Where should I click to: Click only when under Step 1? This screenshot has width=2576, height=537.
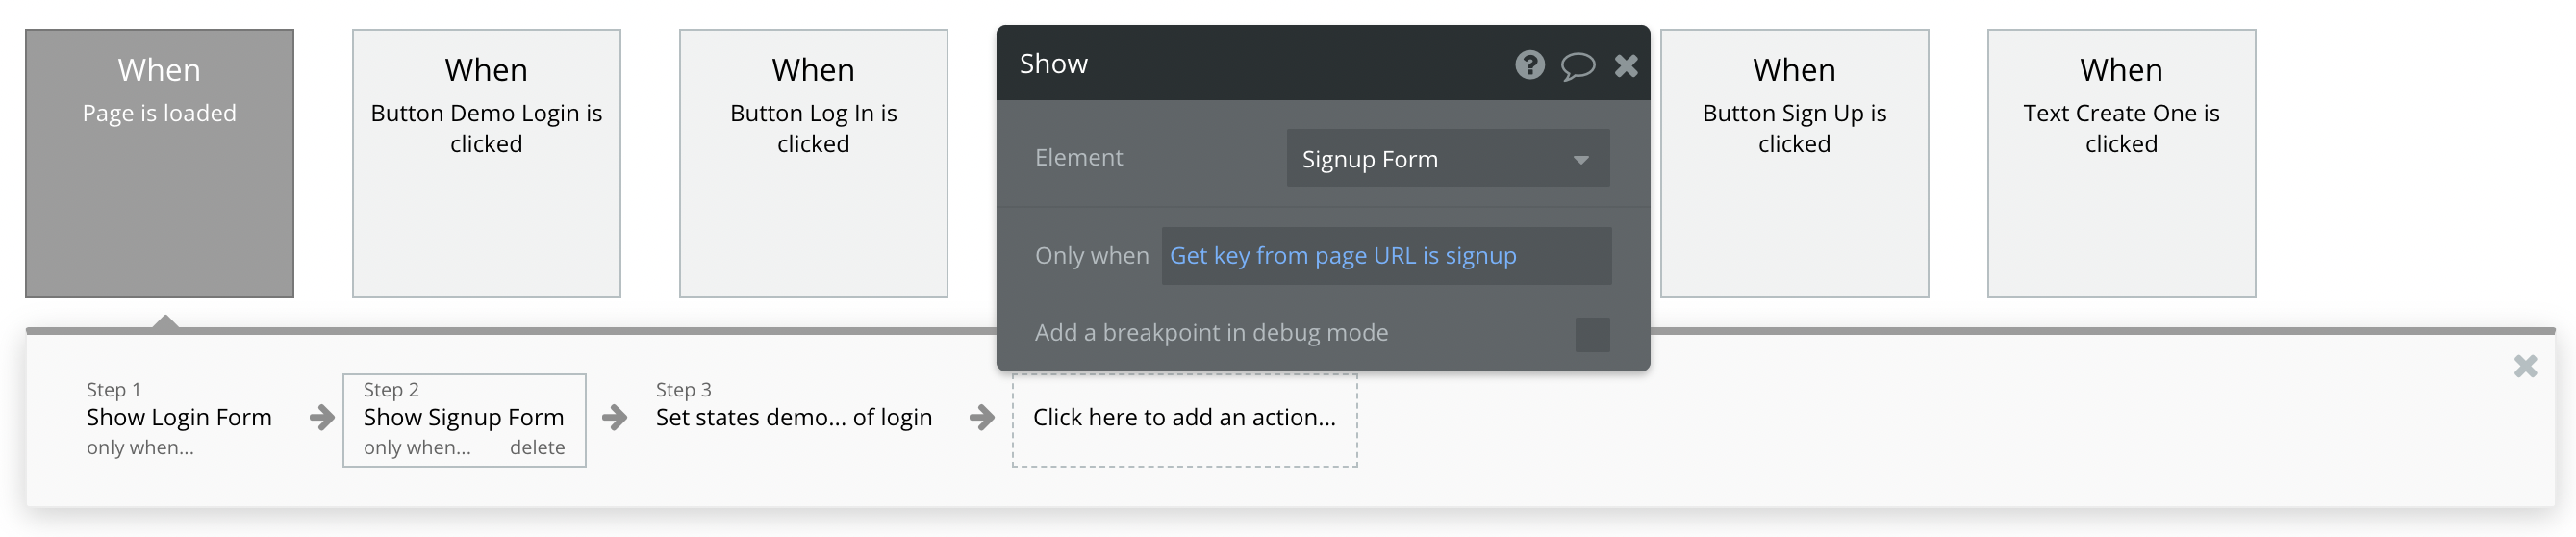(140, 448)
